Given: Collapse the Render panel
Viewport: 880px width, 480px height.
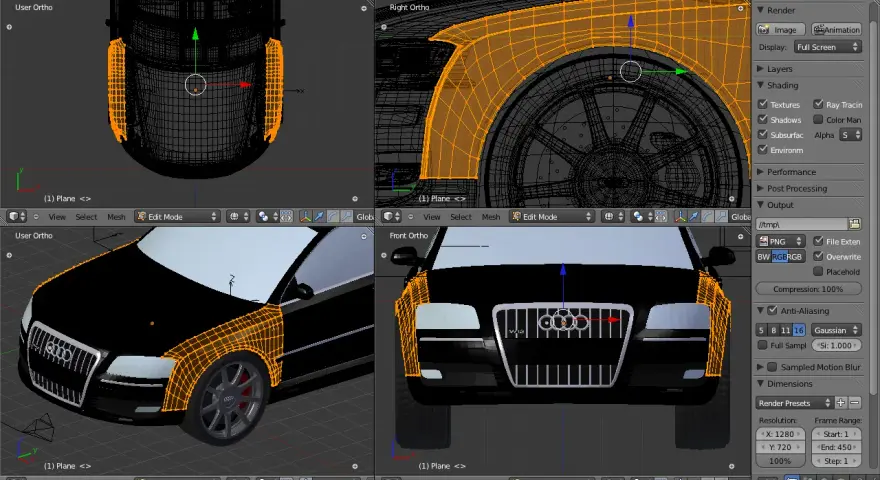Looking at the screenshot, I should click(760, 10).
